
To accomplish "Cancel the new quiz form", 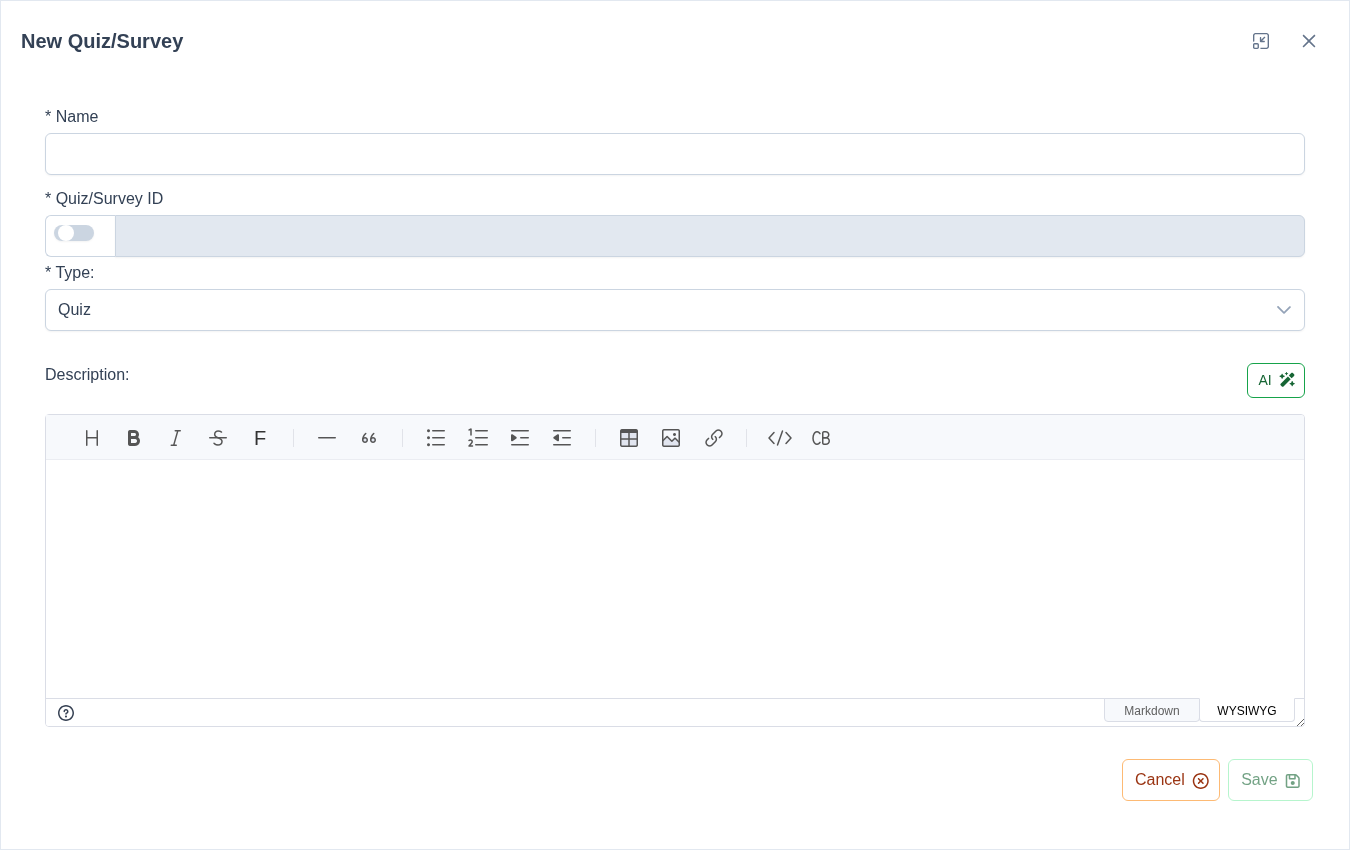I will (1171, 780).
